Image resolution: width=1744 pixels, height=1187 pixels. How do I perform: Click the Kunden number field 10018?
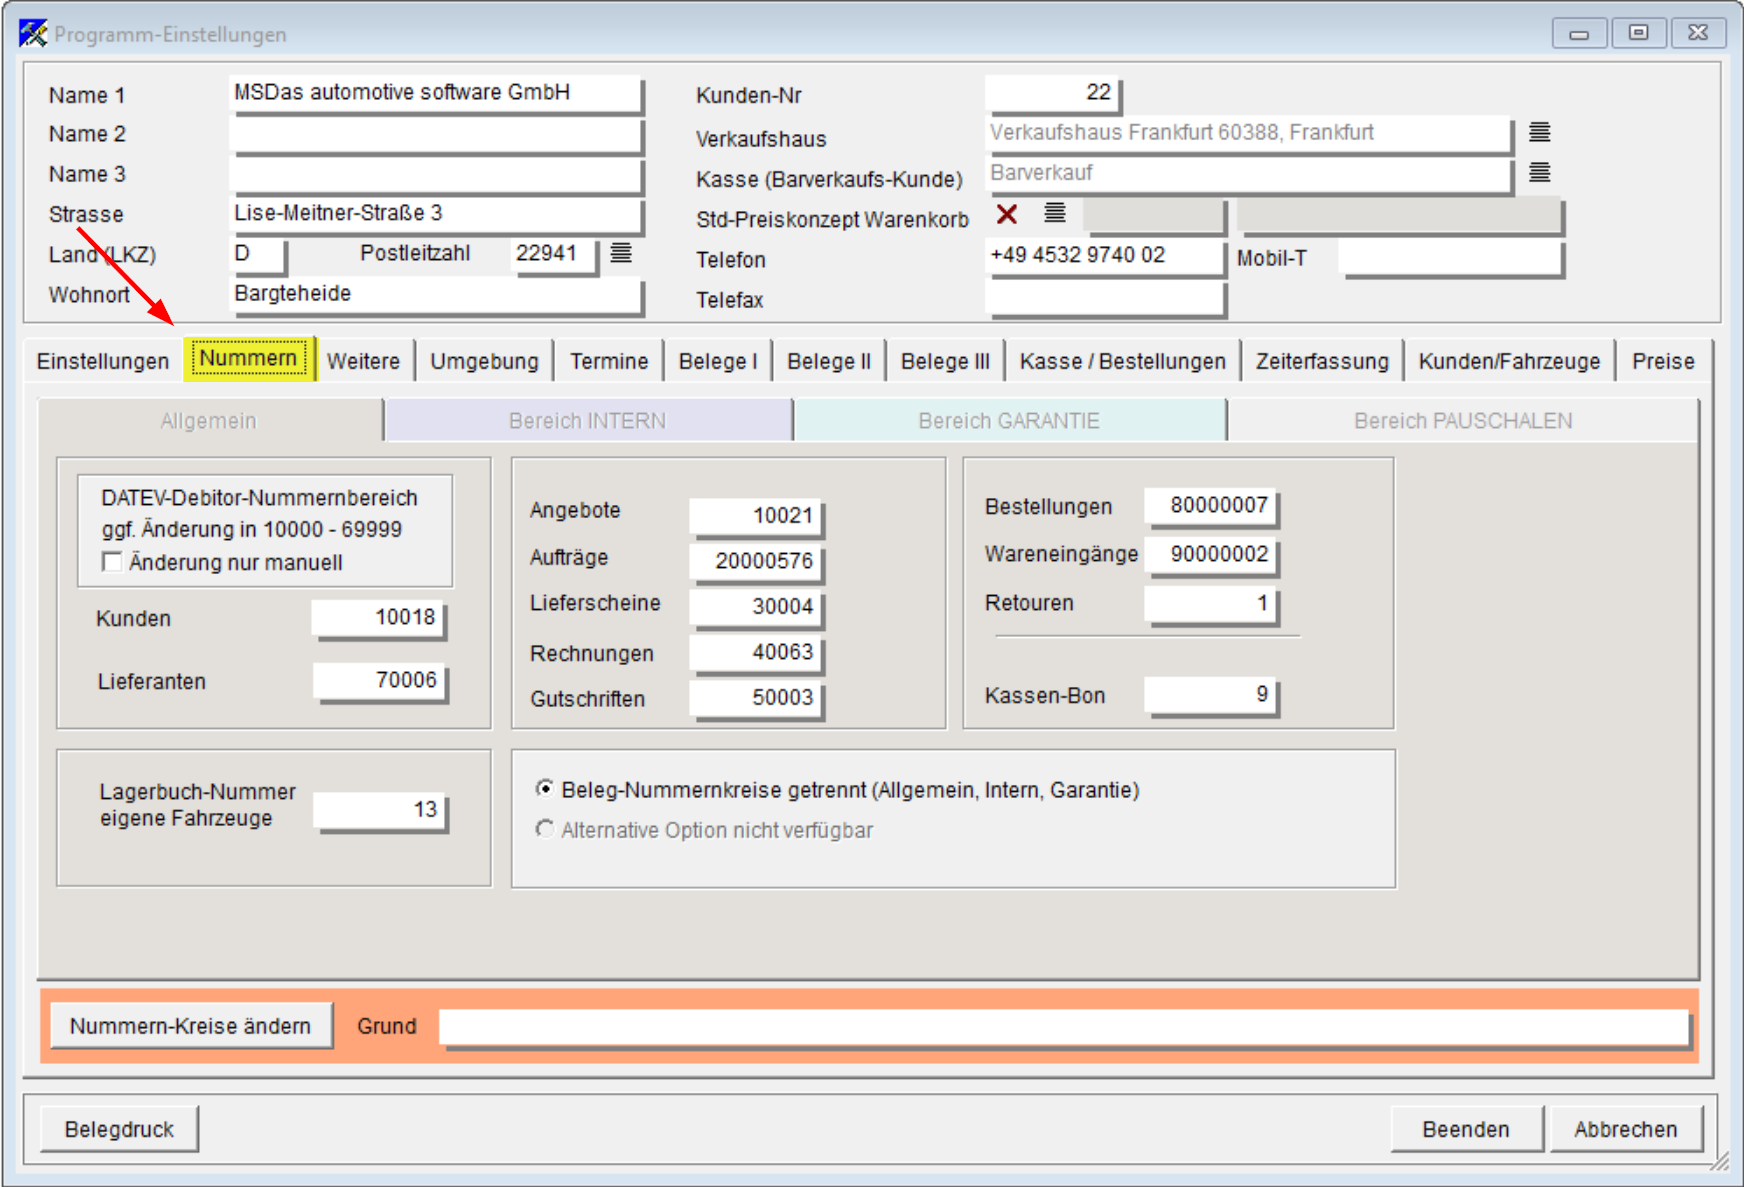click(378, 618)
